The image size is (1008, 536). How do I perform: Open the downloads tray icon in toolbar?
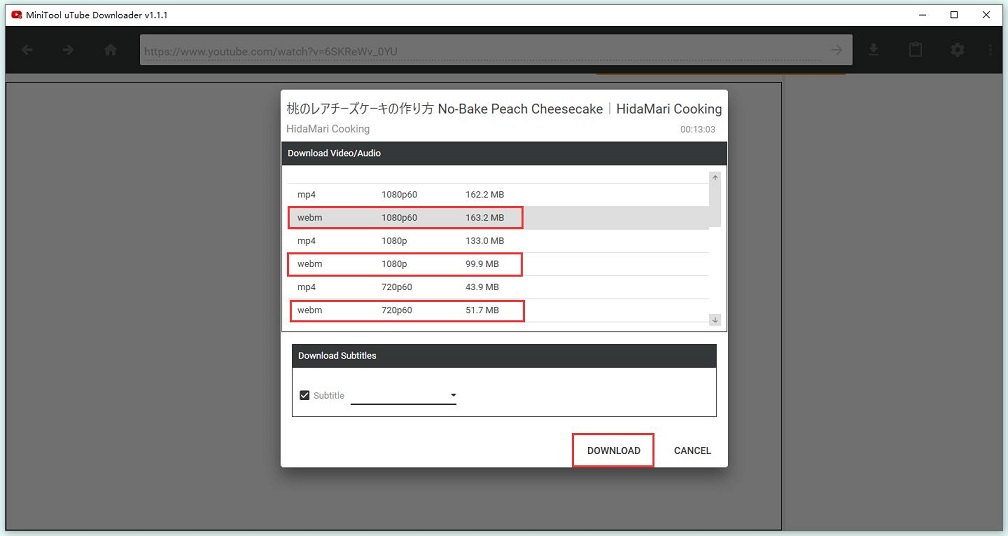tap(874, 49)
